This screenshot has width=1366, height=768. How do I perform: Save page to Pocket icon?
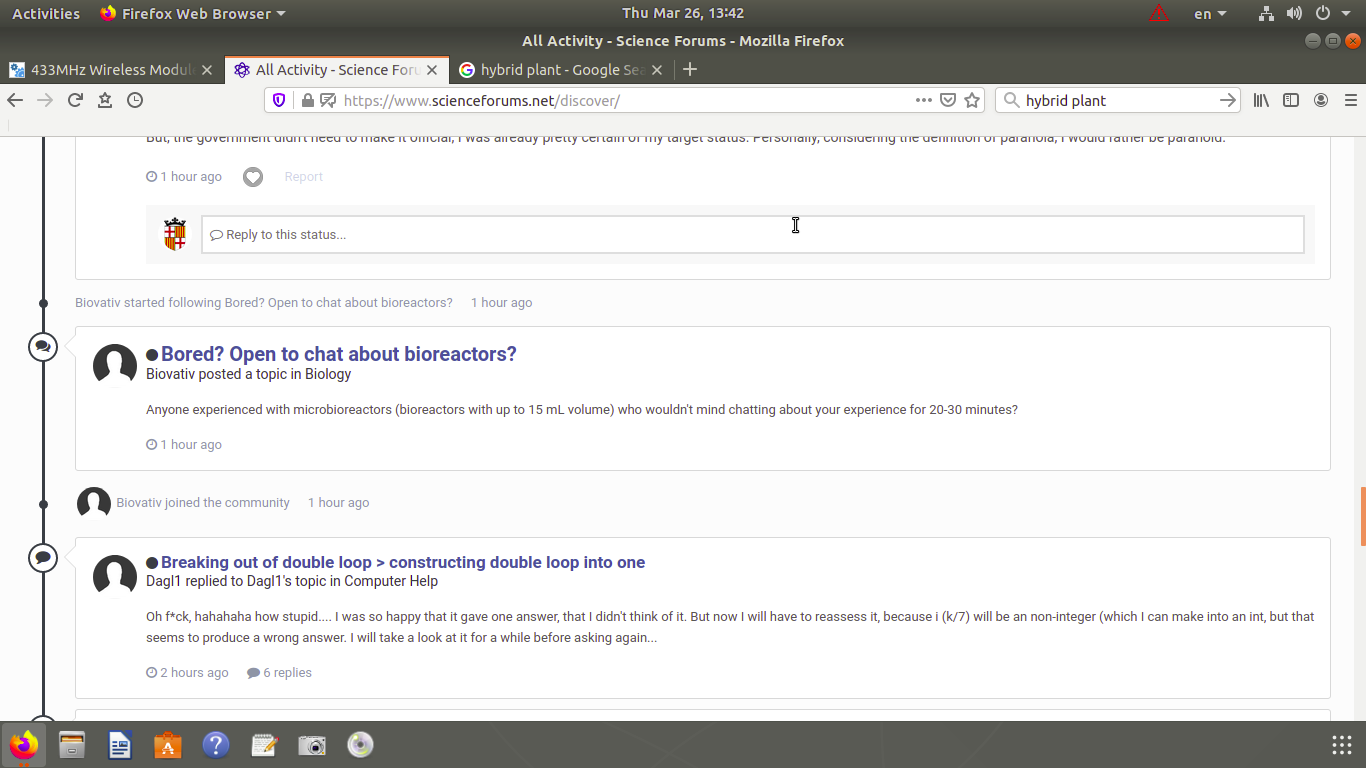coord(948,100)
